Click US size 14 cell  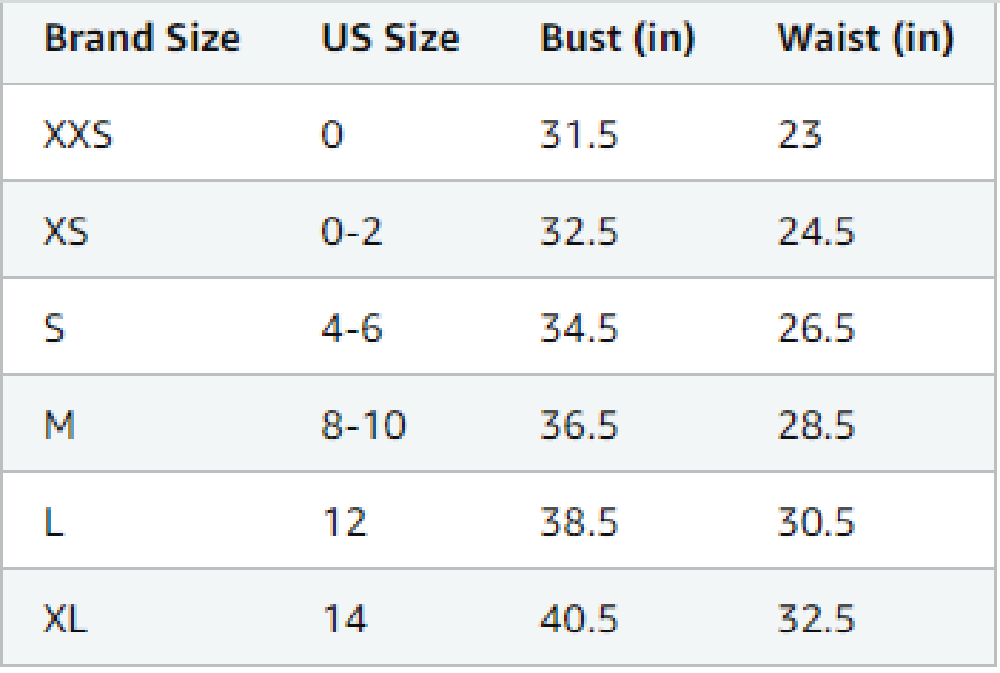(344, 620)
